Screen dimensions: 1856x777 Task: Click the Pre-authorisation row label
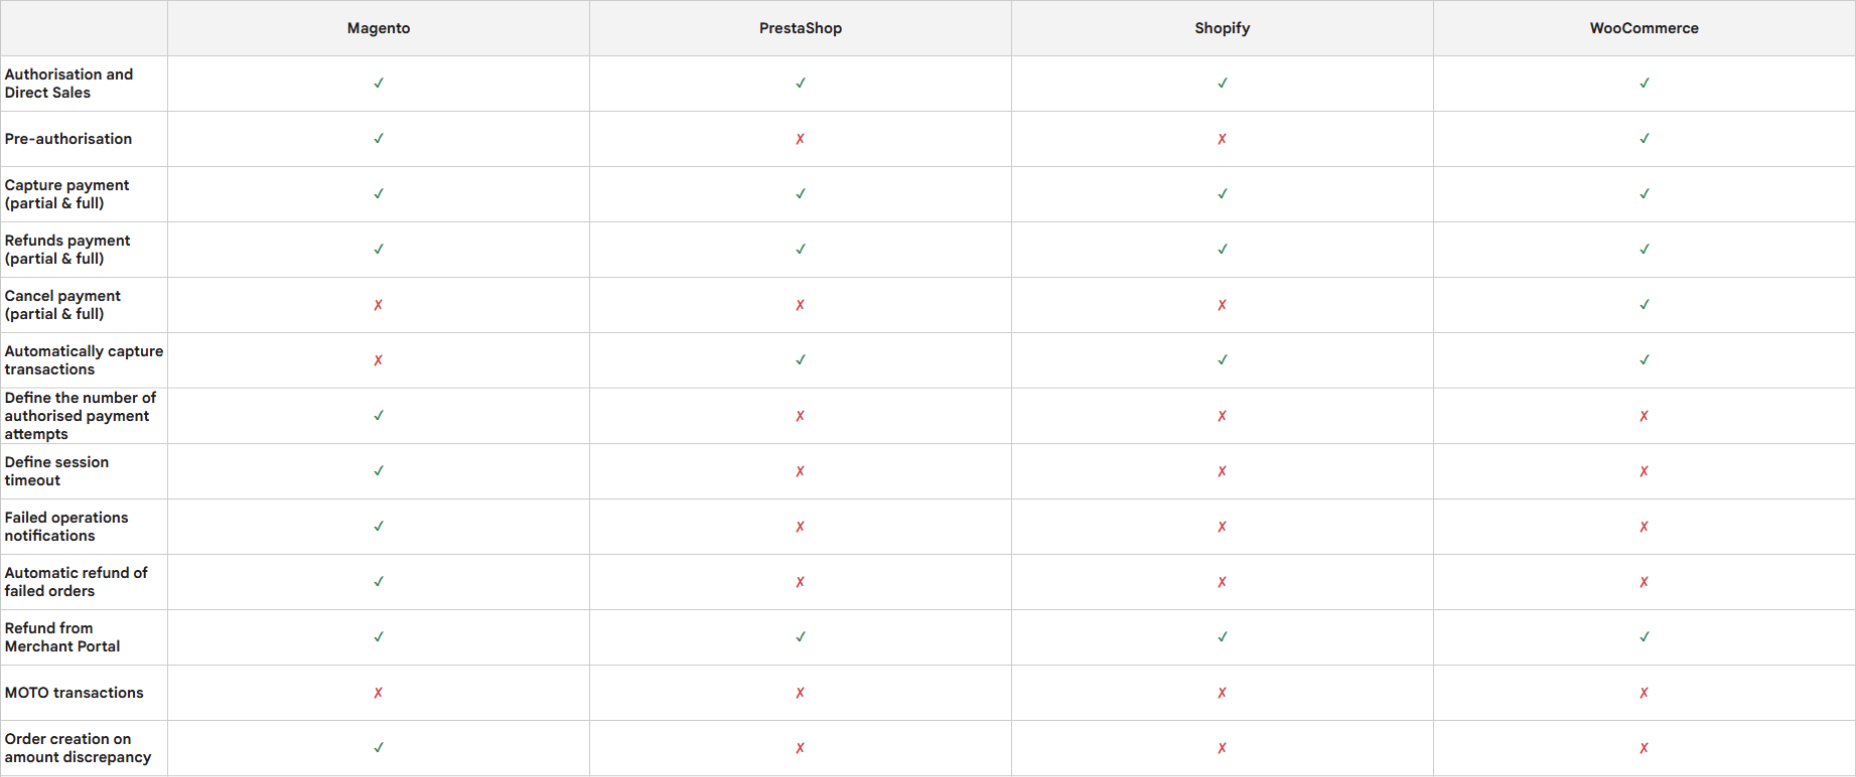pyautogui.click(x=68, y=139)
